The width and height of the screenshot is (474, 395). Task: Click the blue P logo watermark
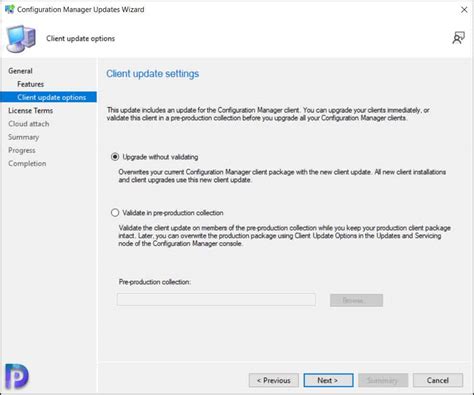(x=17, y=376)
